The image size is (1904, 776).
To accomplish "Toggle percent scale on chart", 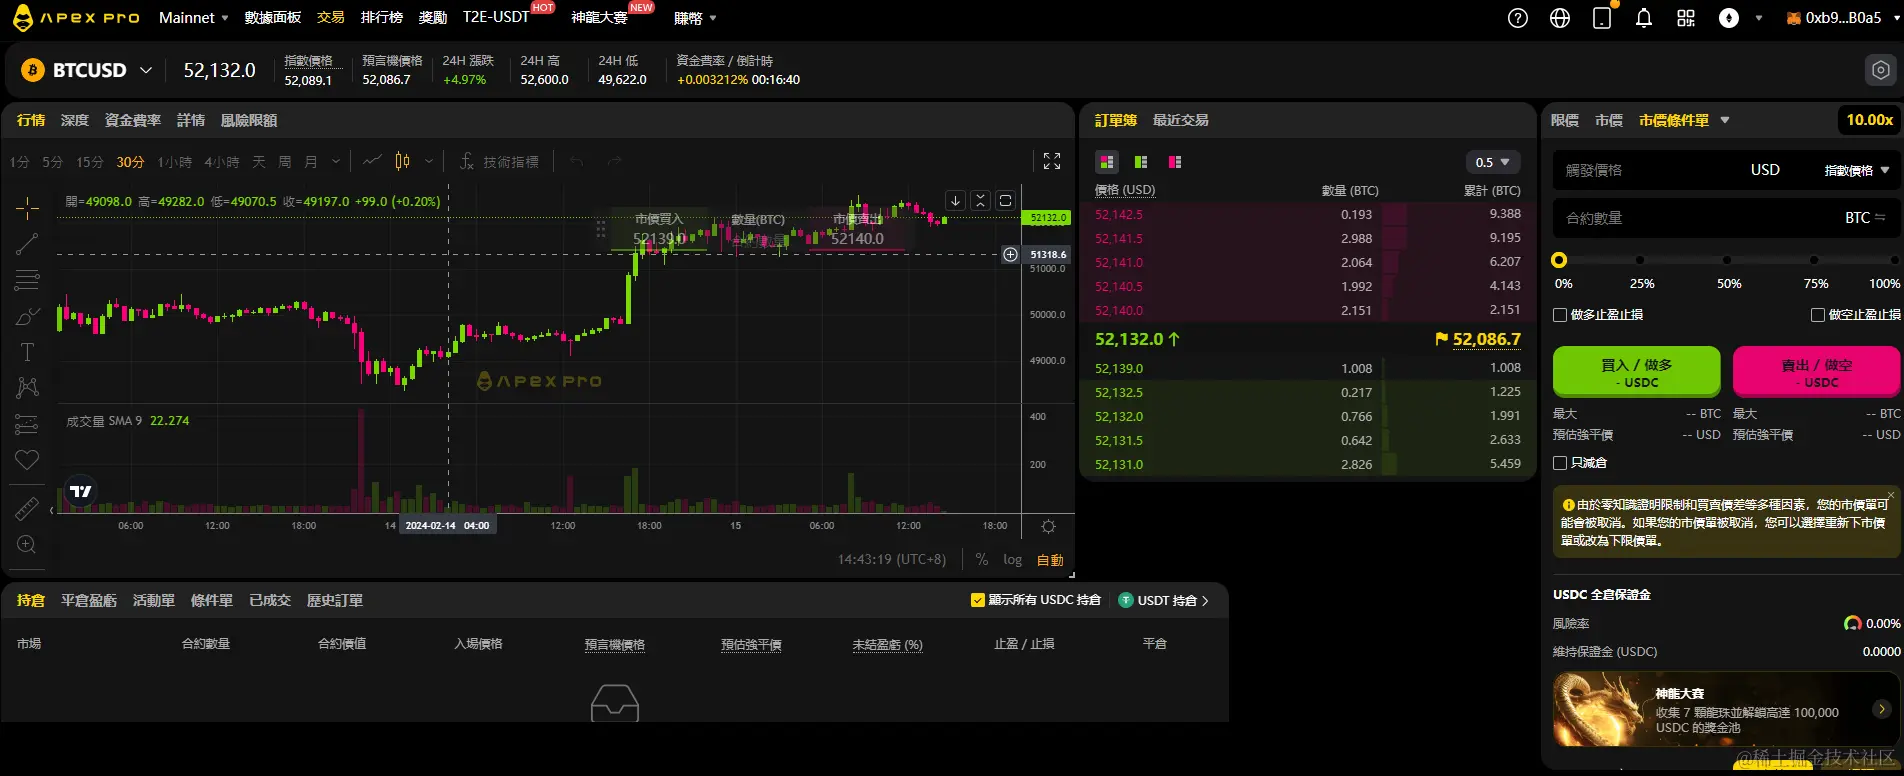I will (982, 560).
